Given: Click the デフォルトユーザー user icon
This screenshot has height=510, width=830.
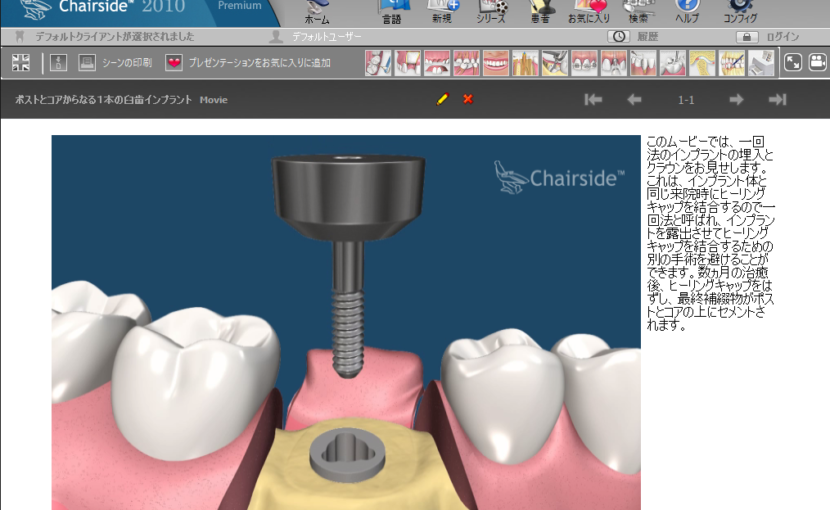Looking at the screenshot, I should (275, 37).
